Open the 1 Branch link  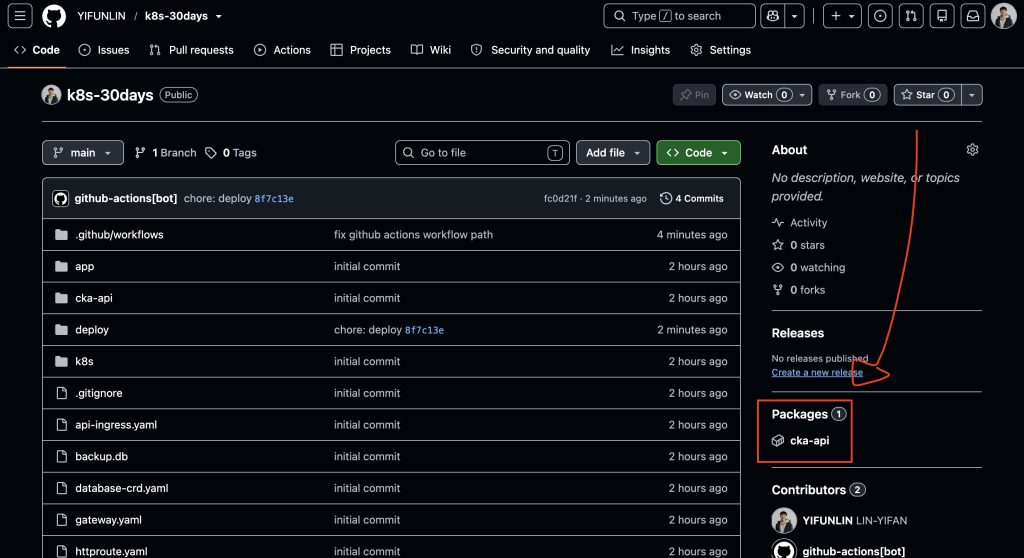(165, 152)
